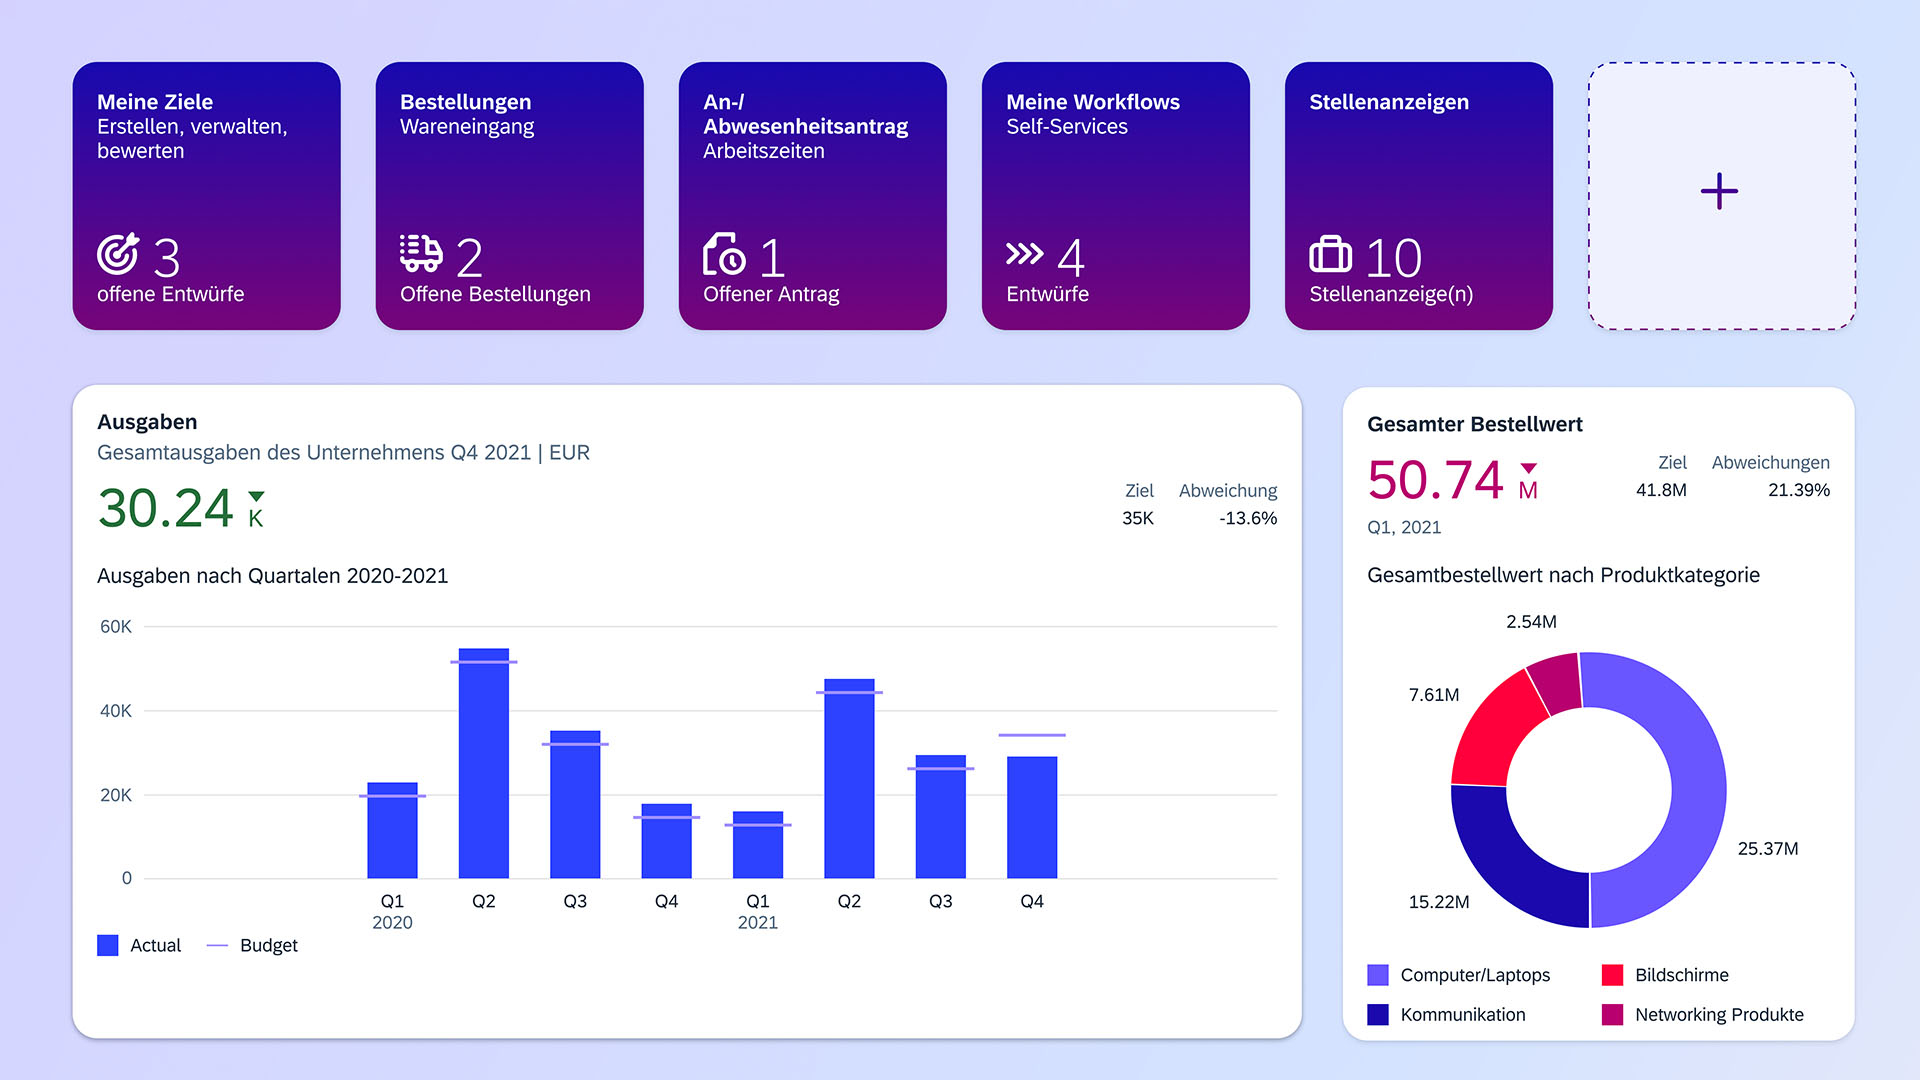The width and height of the screenshot is (1920, 1080).
Task: Click the plus icon to add a new tile
Action: 1718,191
